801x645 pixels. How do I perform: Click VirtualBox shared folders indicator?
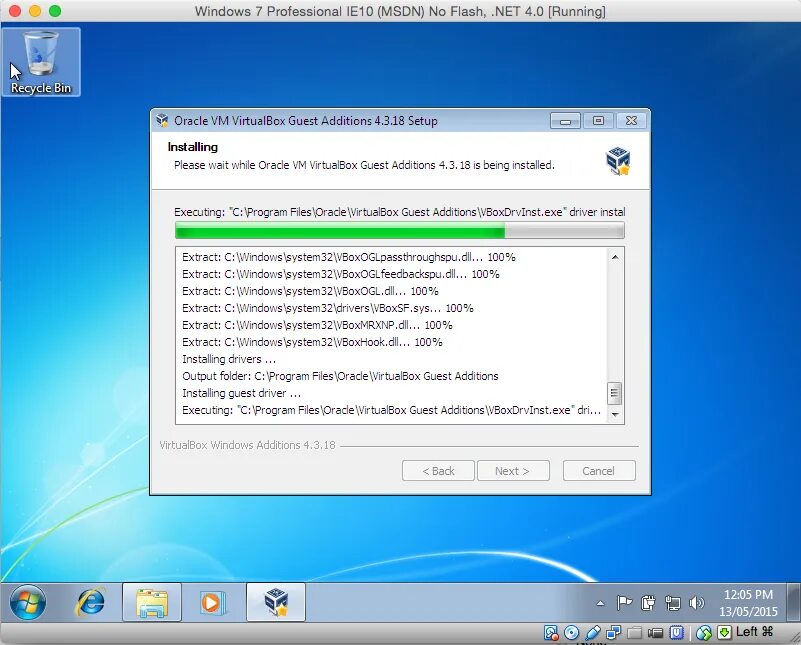(634, 633)
